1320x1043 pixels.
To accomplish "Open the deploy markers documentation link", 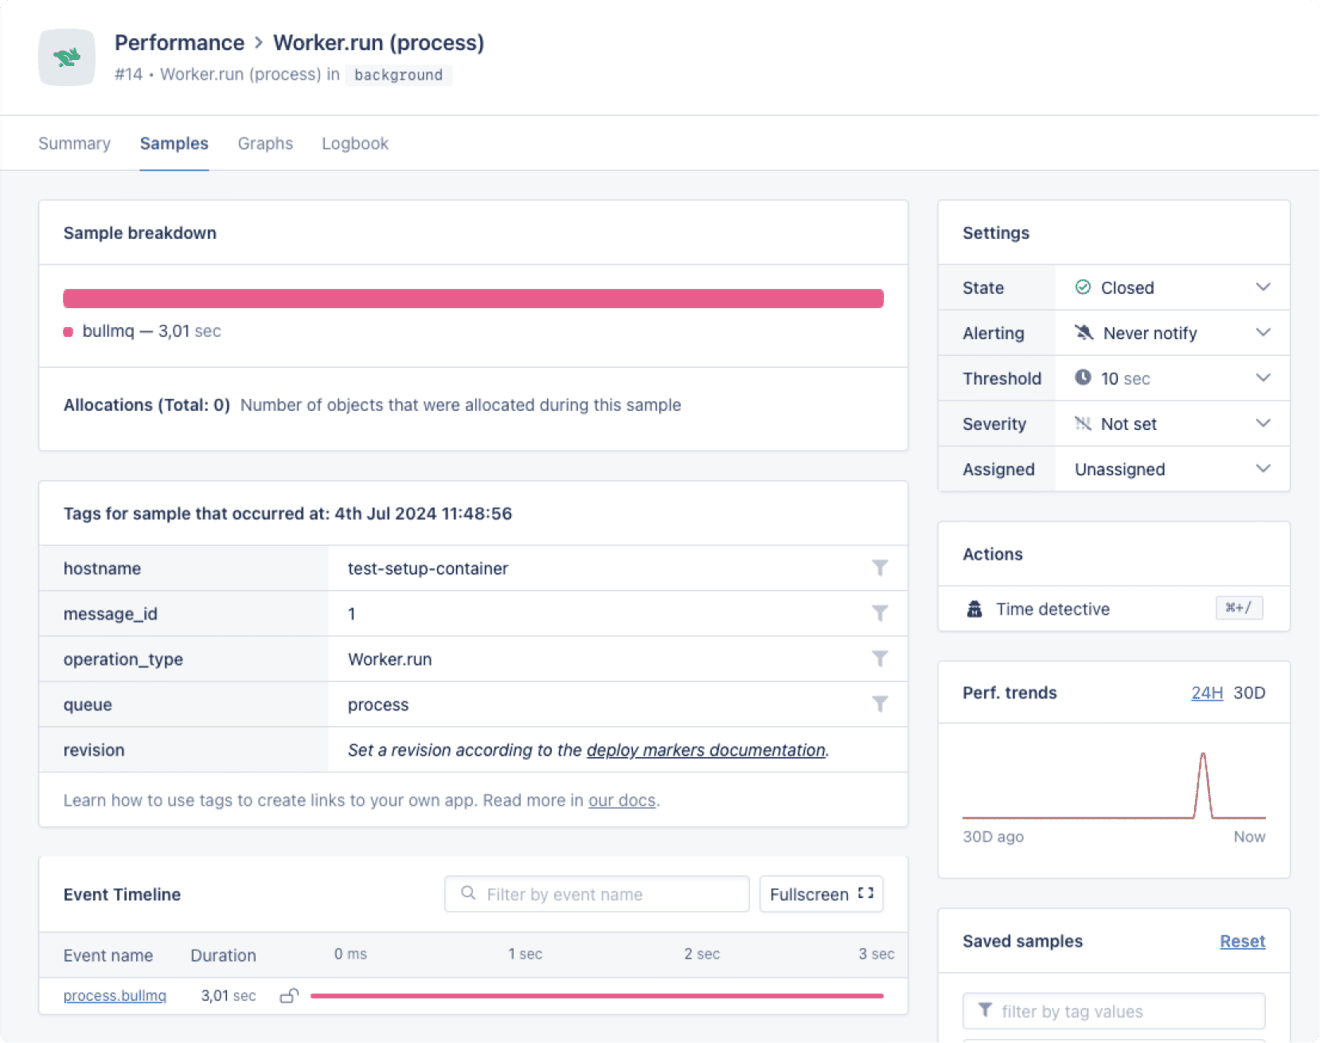I will click(706, 750).
